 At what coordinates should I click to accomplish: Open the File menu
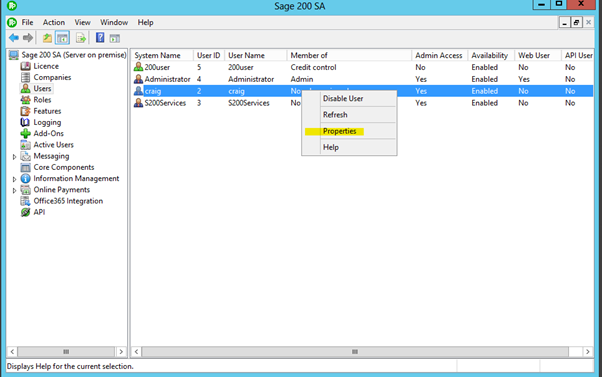tap(27, 22)
